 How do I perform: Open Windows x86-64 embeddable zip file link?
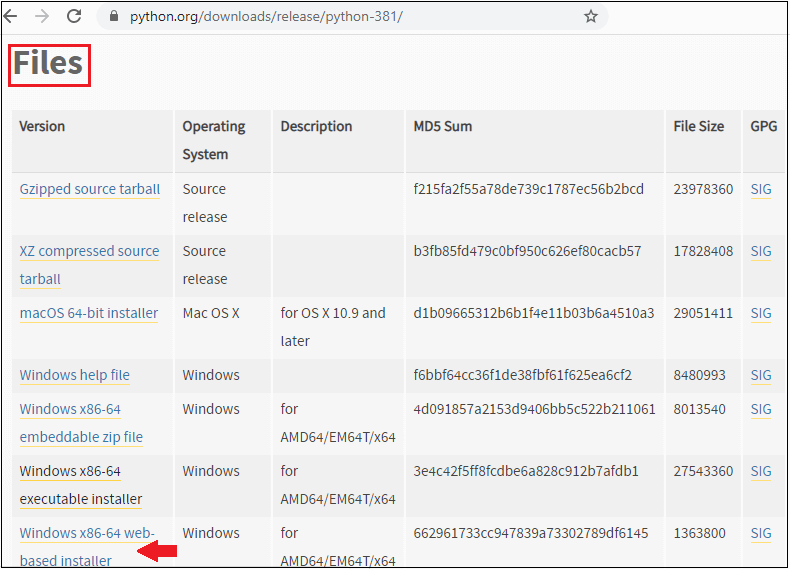click(x=81, y=423)
